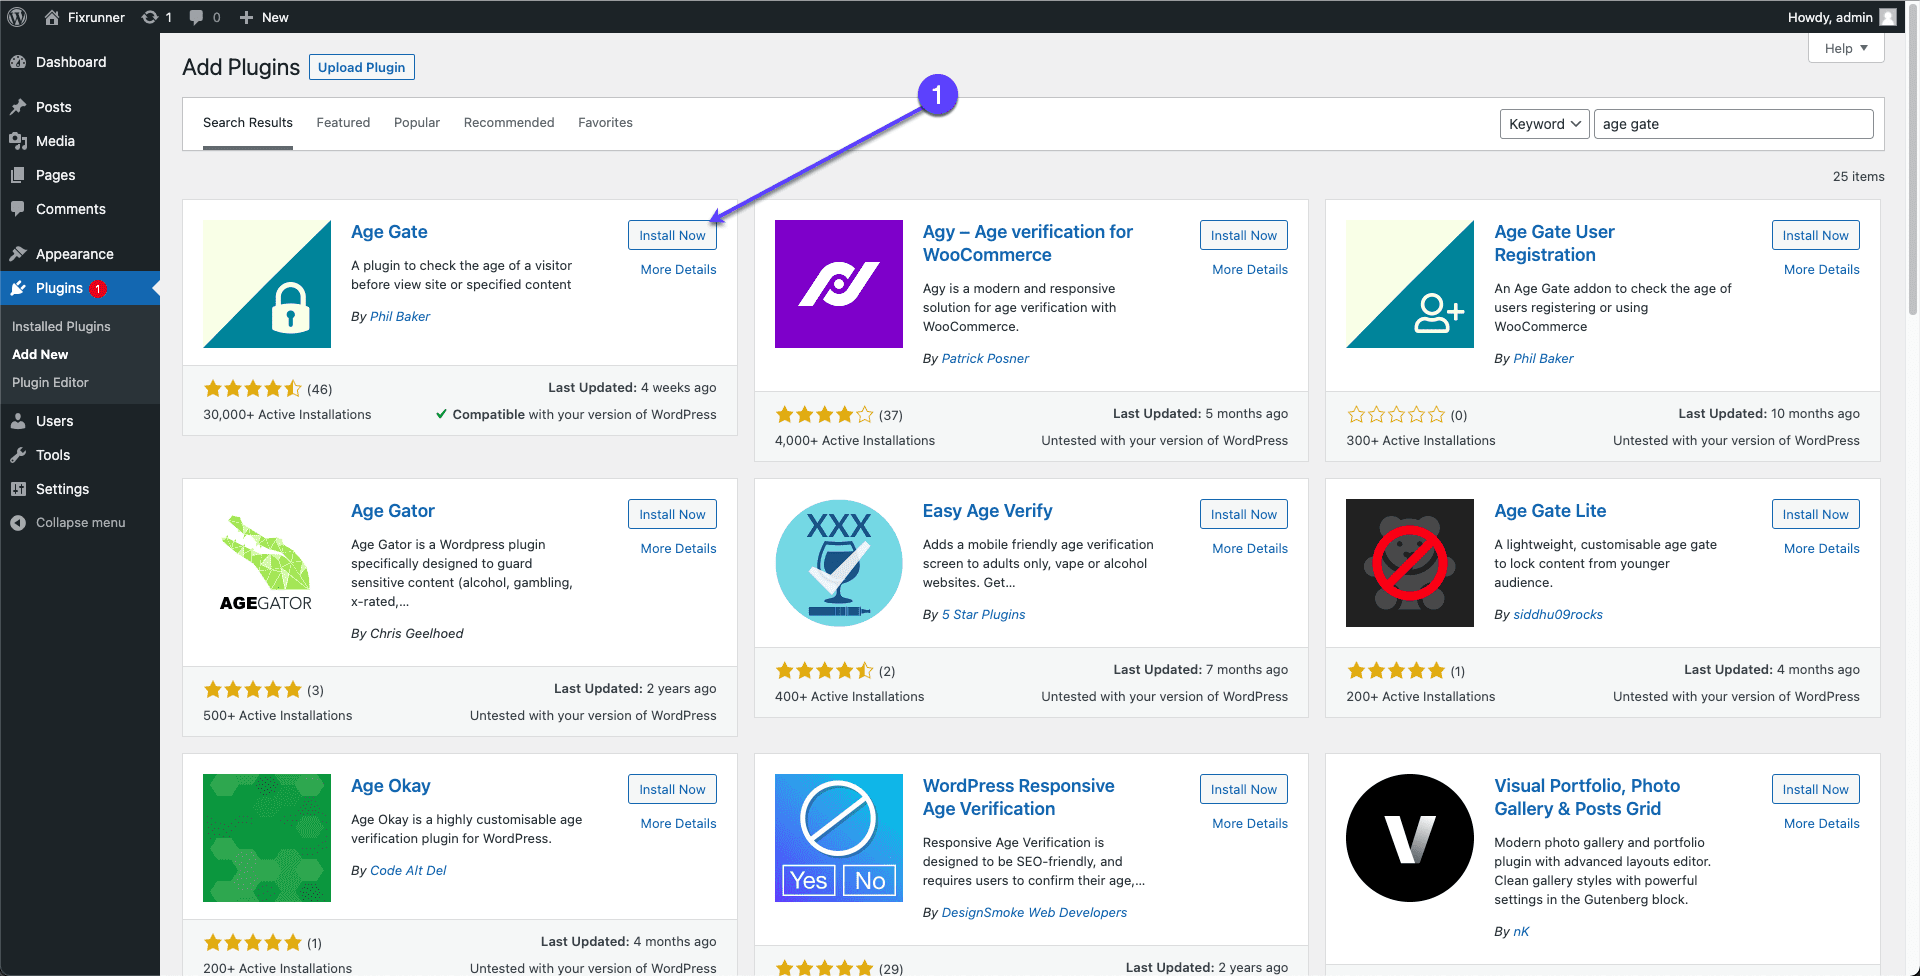Install the Age Gate Lite plugin
Image resolution: width=1920 pixels, height=976 pixels.
click(1816, 514)
